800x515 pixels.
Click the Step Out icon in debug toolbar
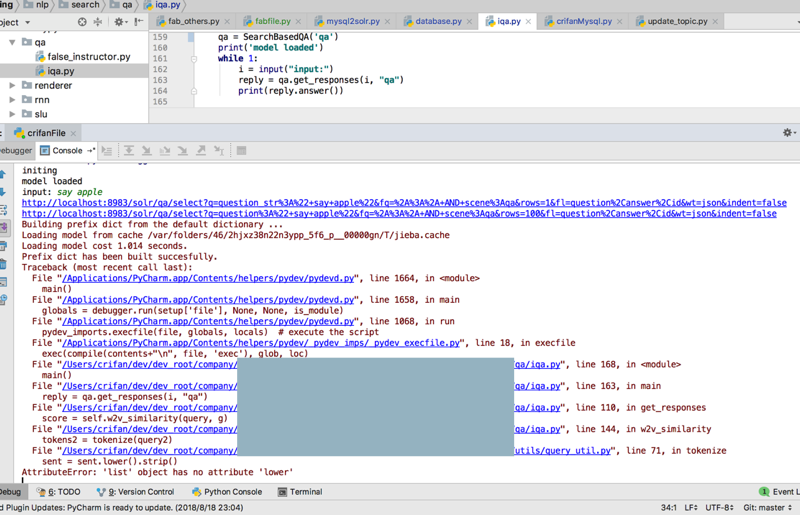click(201, 151)
